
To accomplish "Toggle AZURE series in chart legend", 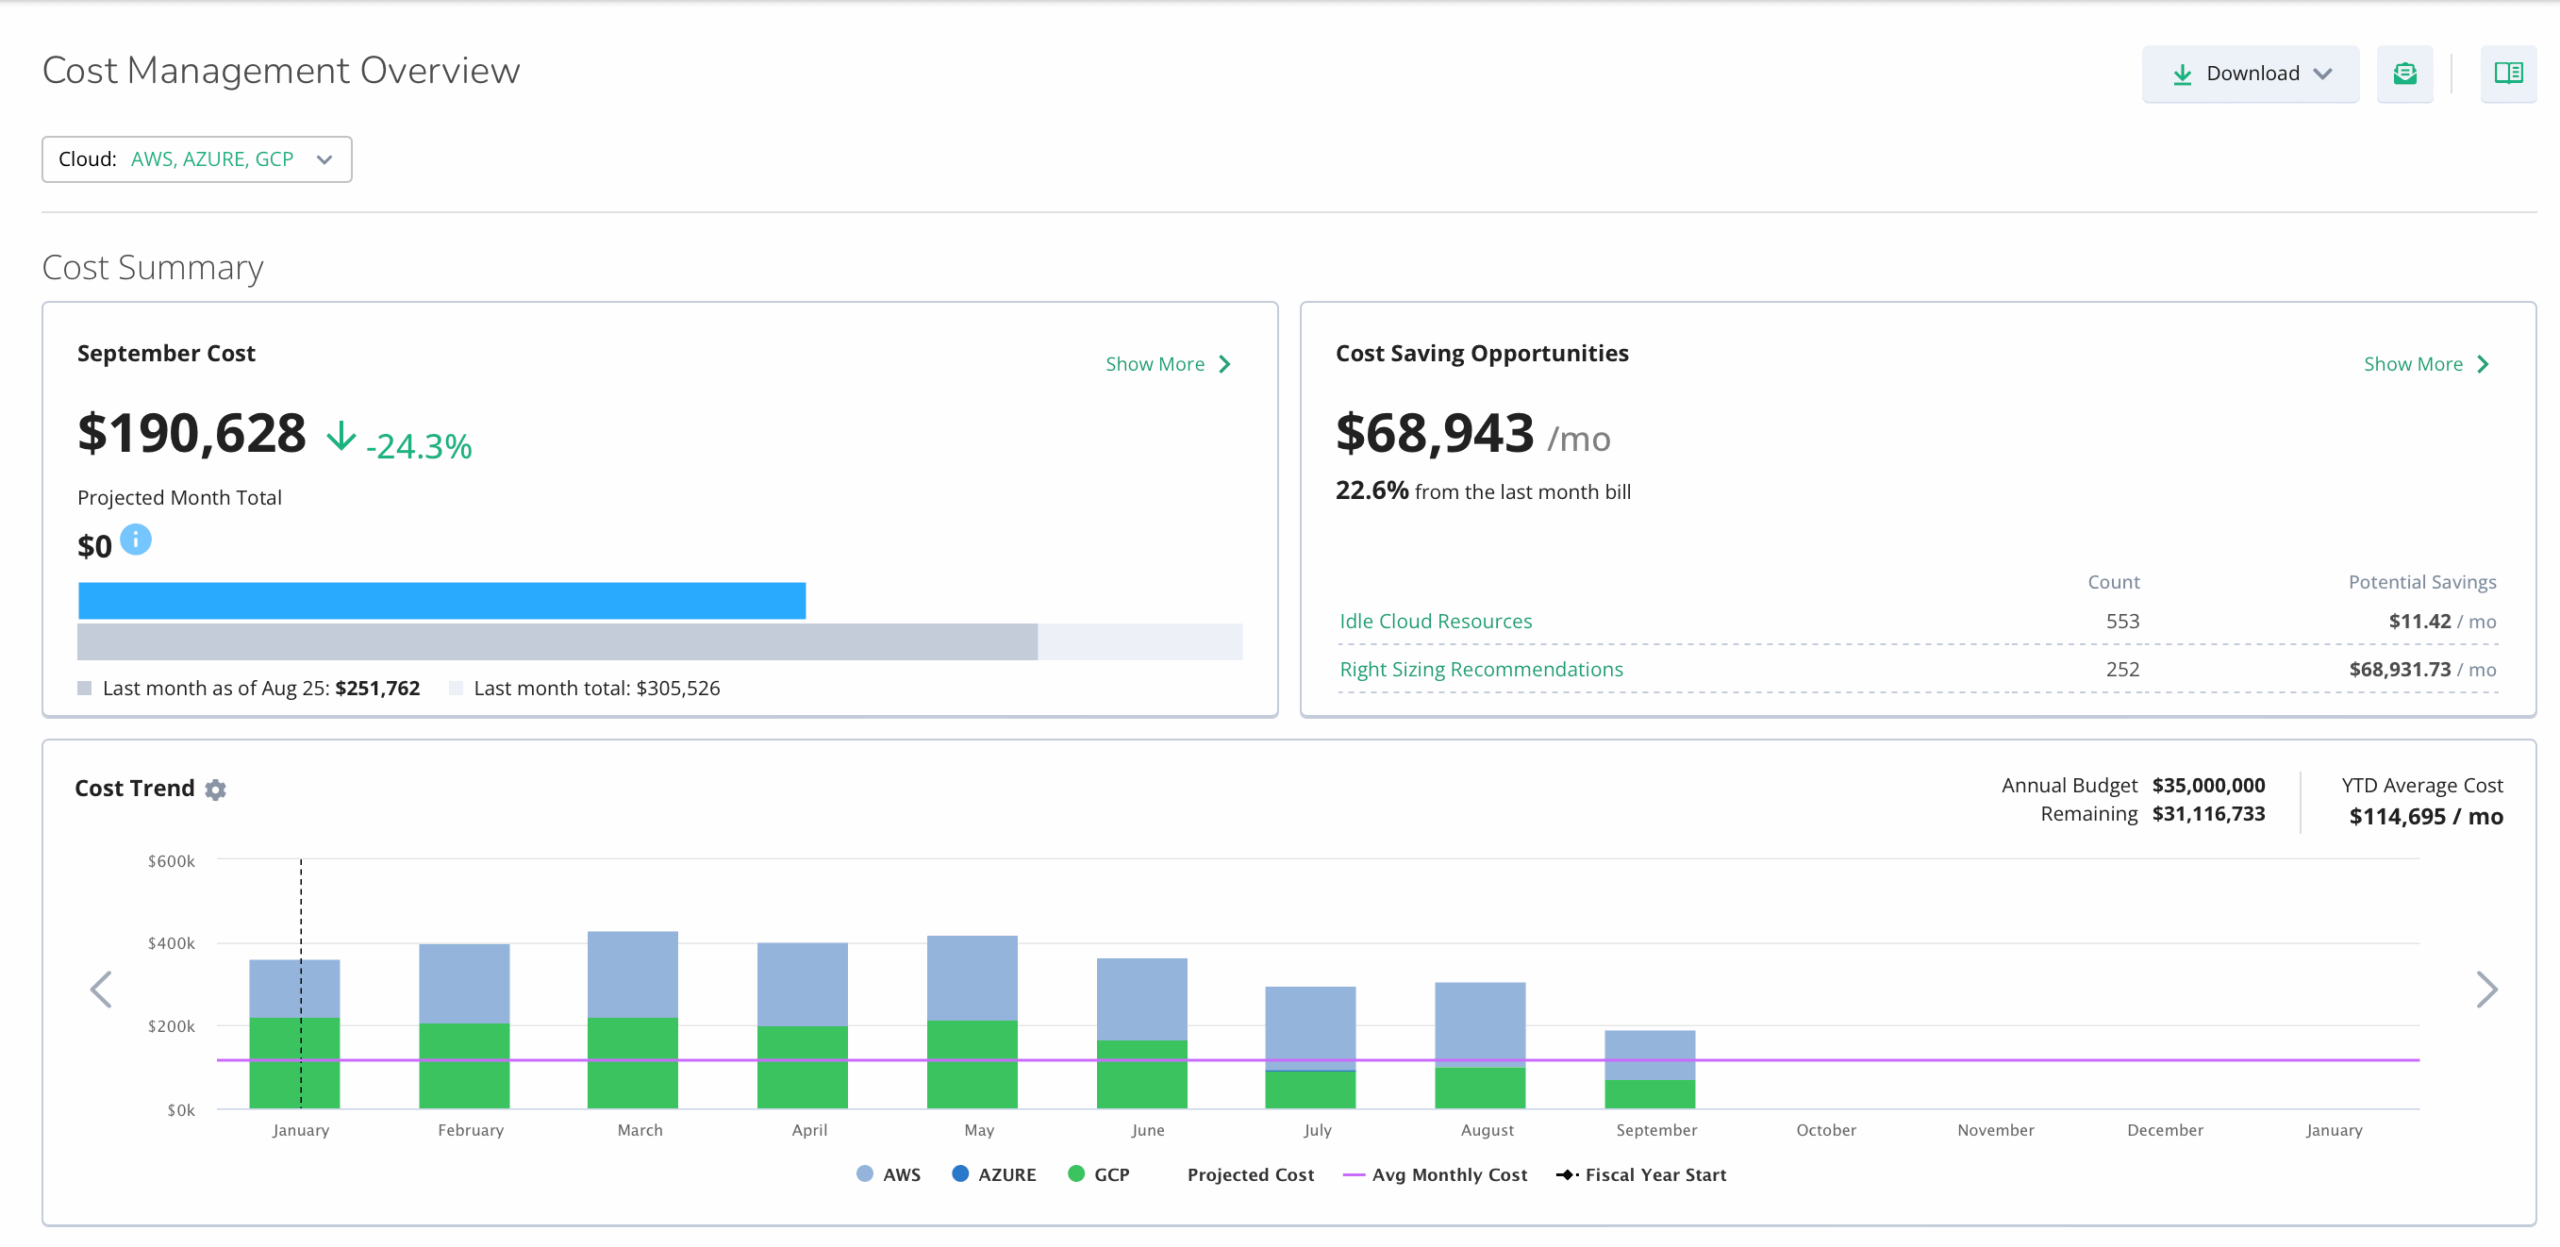I will tap(994, 1174).
